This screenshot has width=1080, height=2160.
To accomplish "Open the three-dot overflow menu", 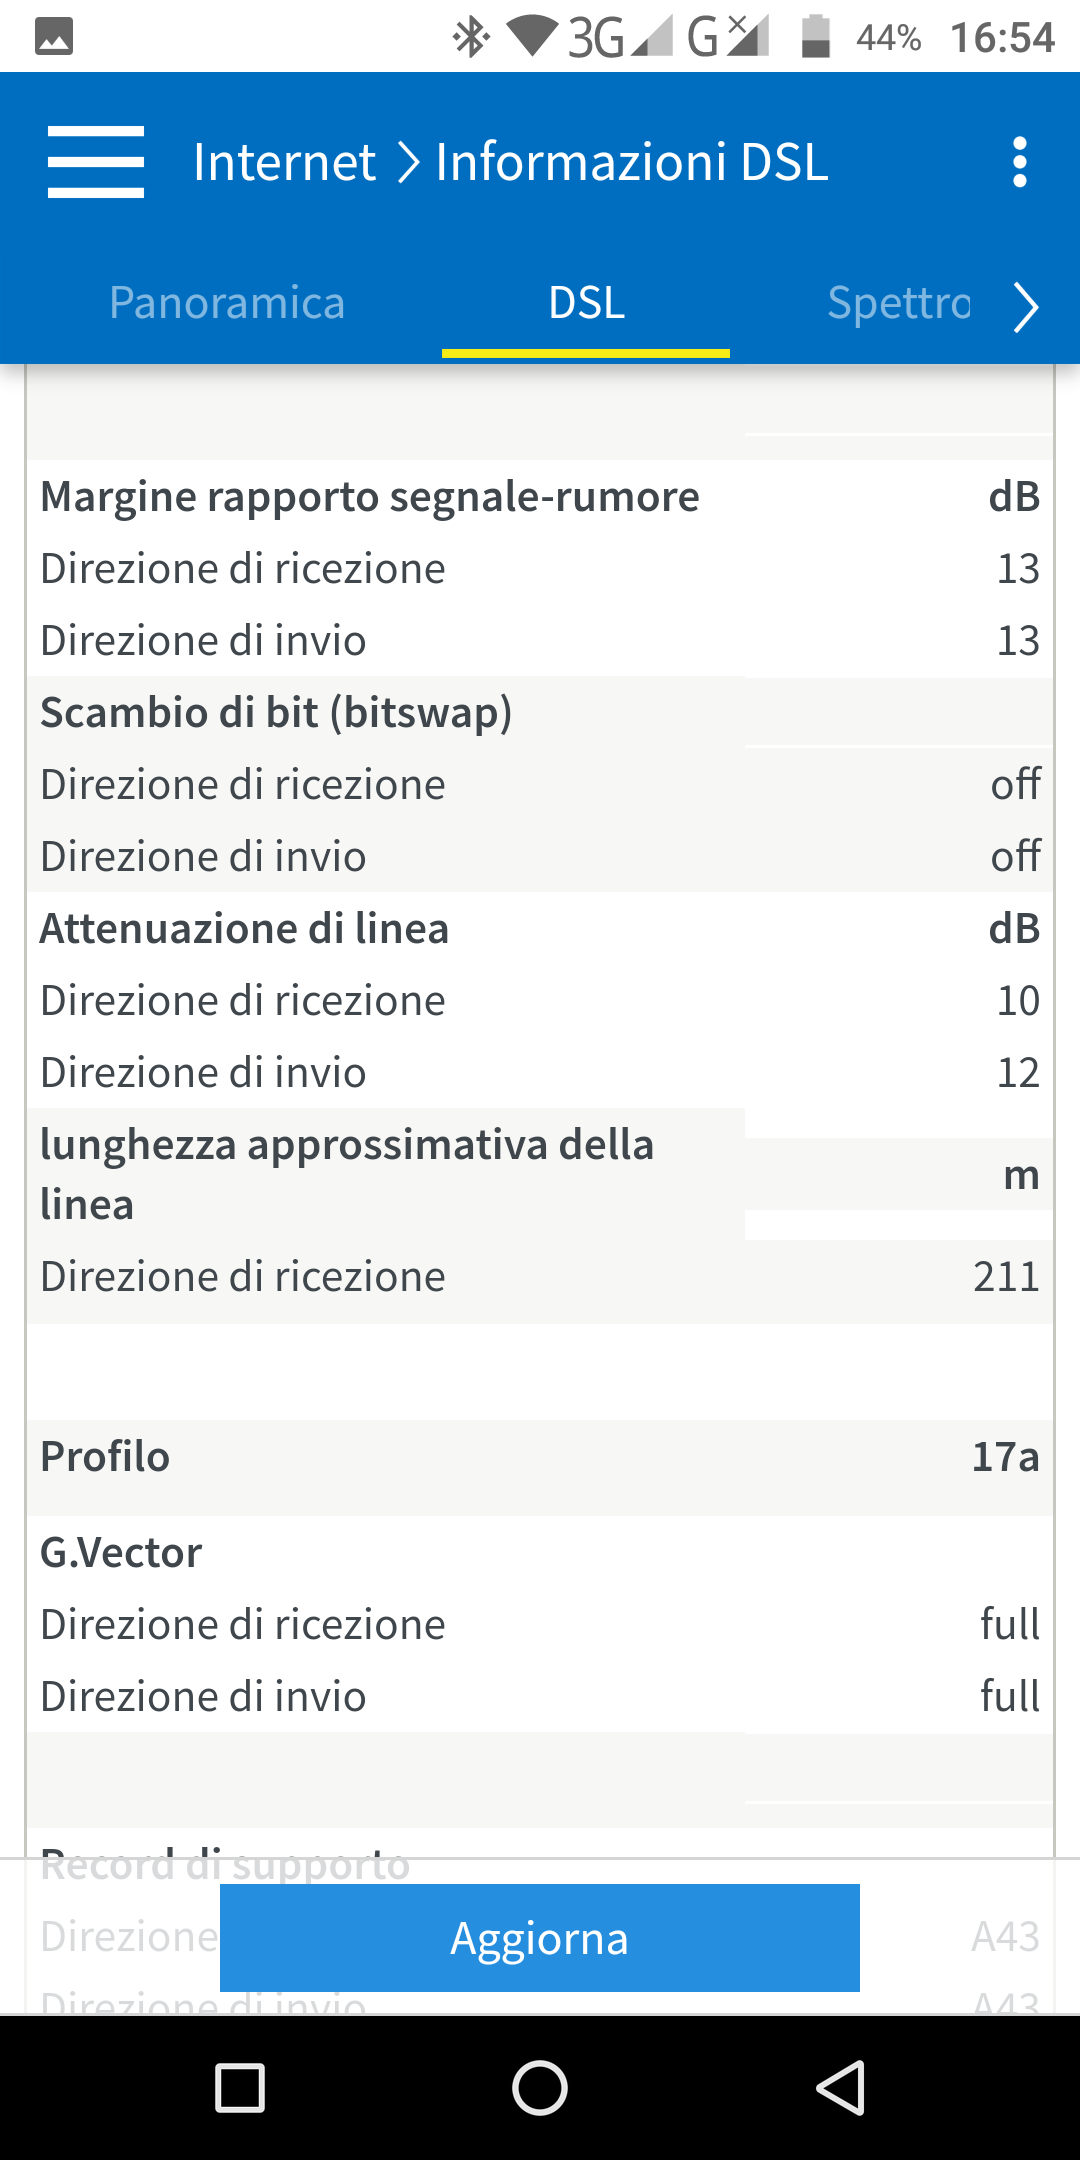I will pos(1019,162).
